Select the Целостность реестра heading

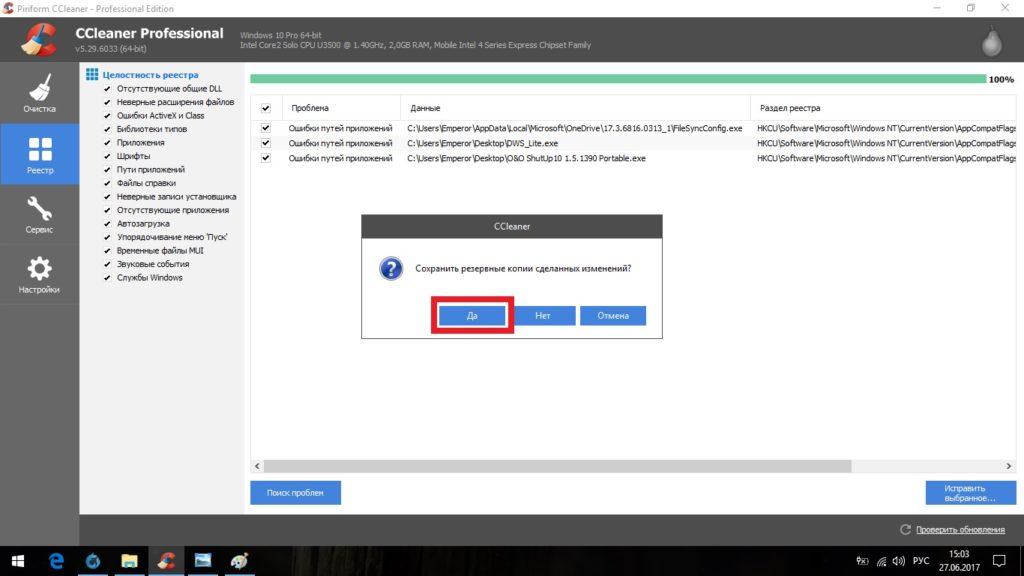click(150, 74)
